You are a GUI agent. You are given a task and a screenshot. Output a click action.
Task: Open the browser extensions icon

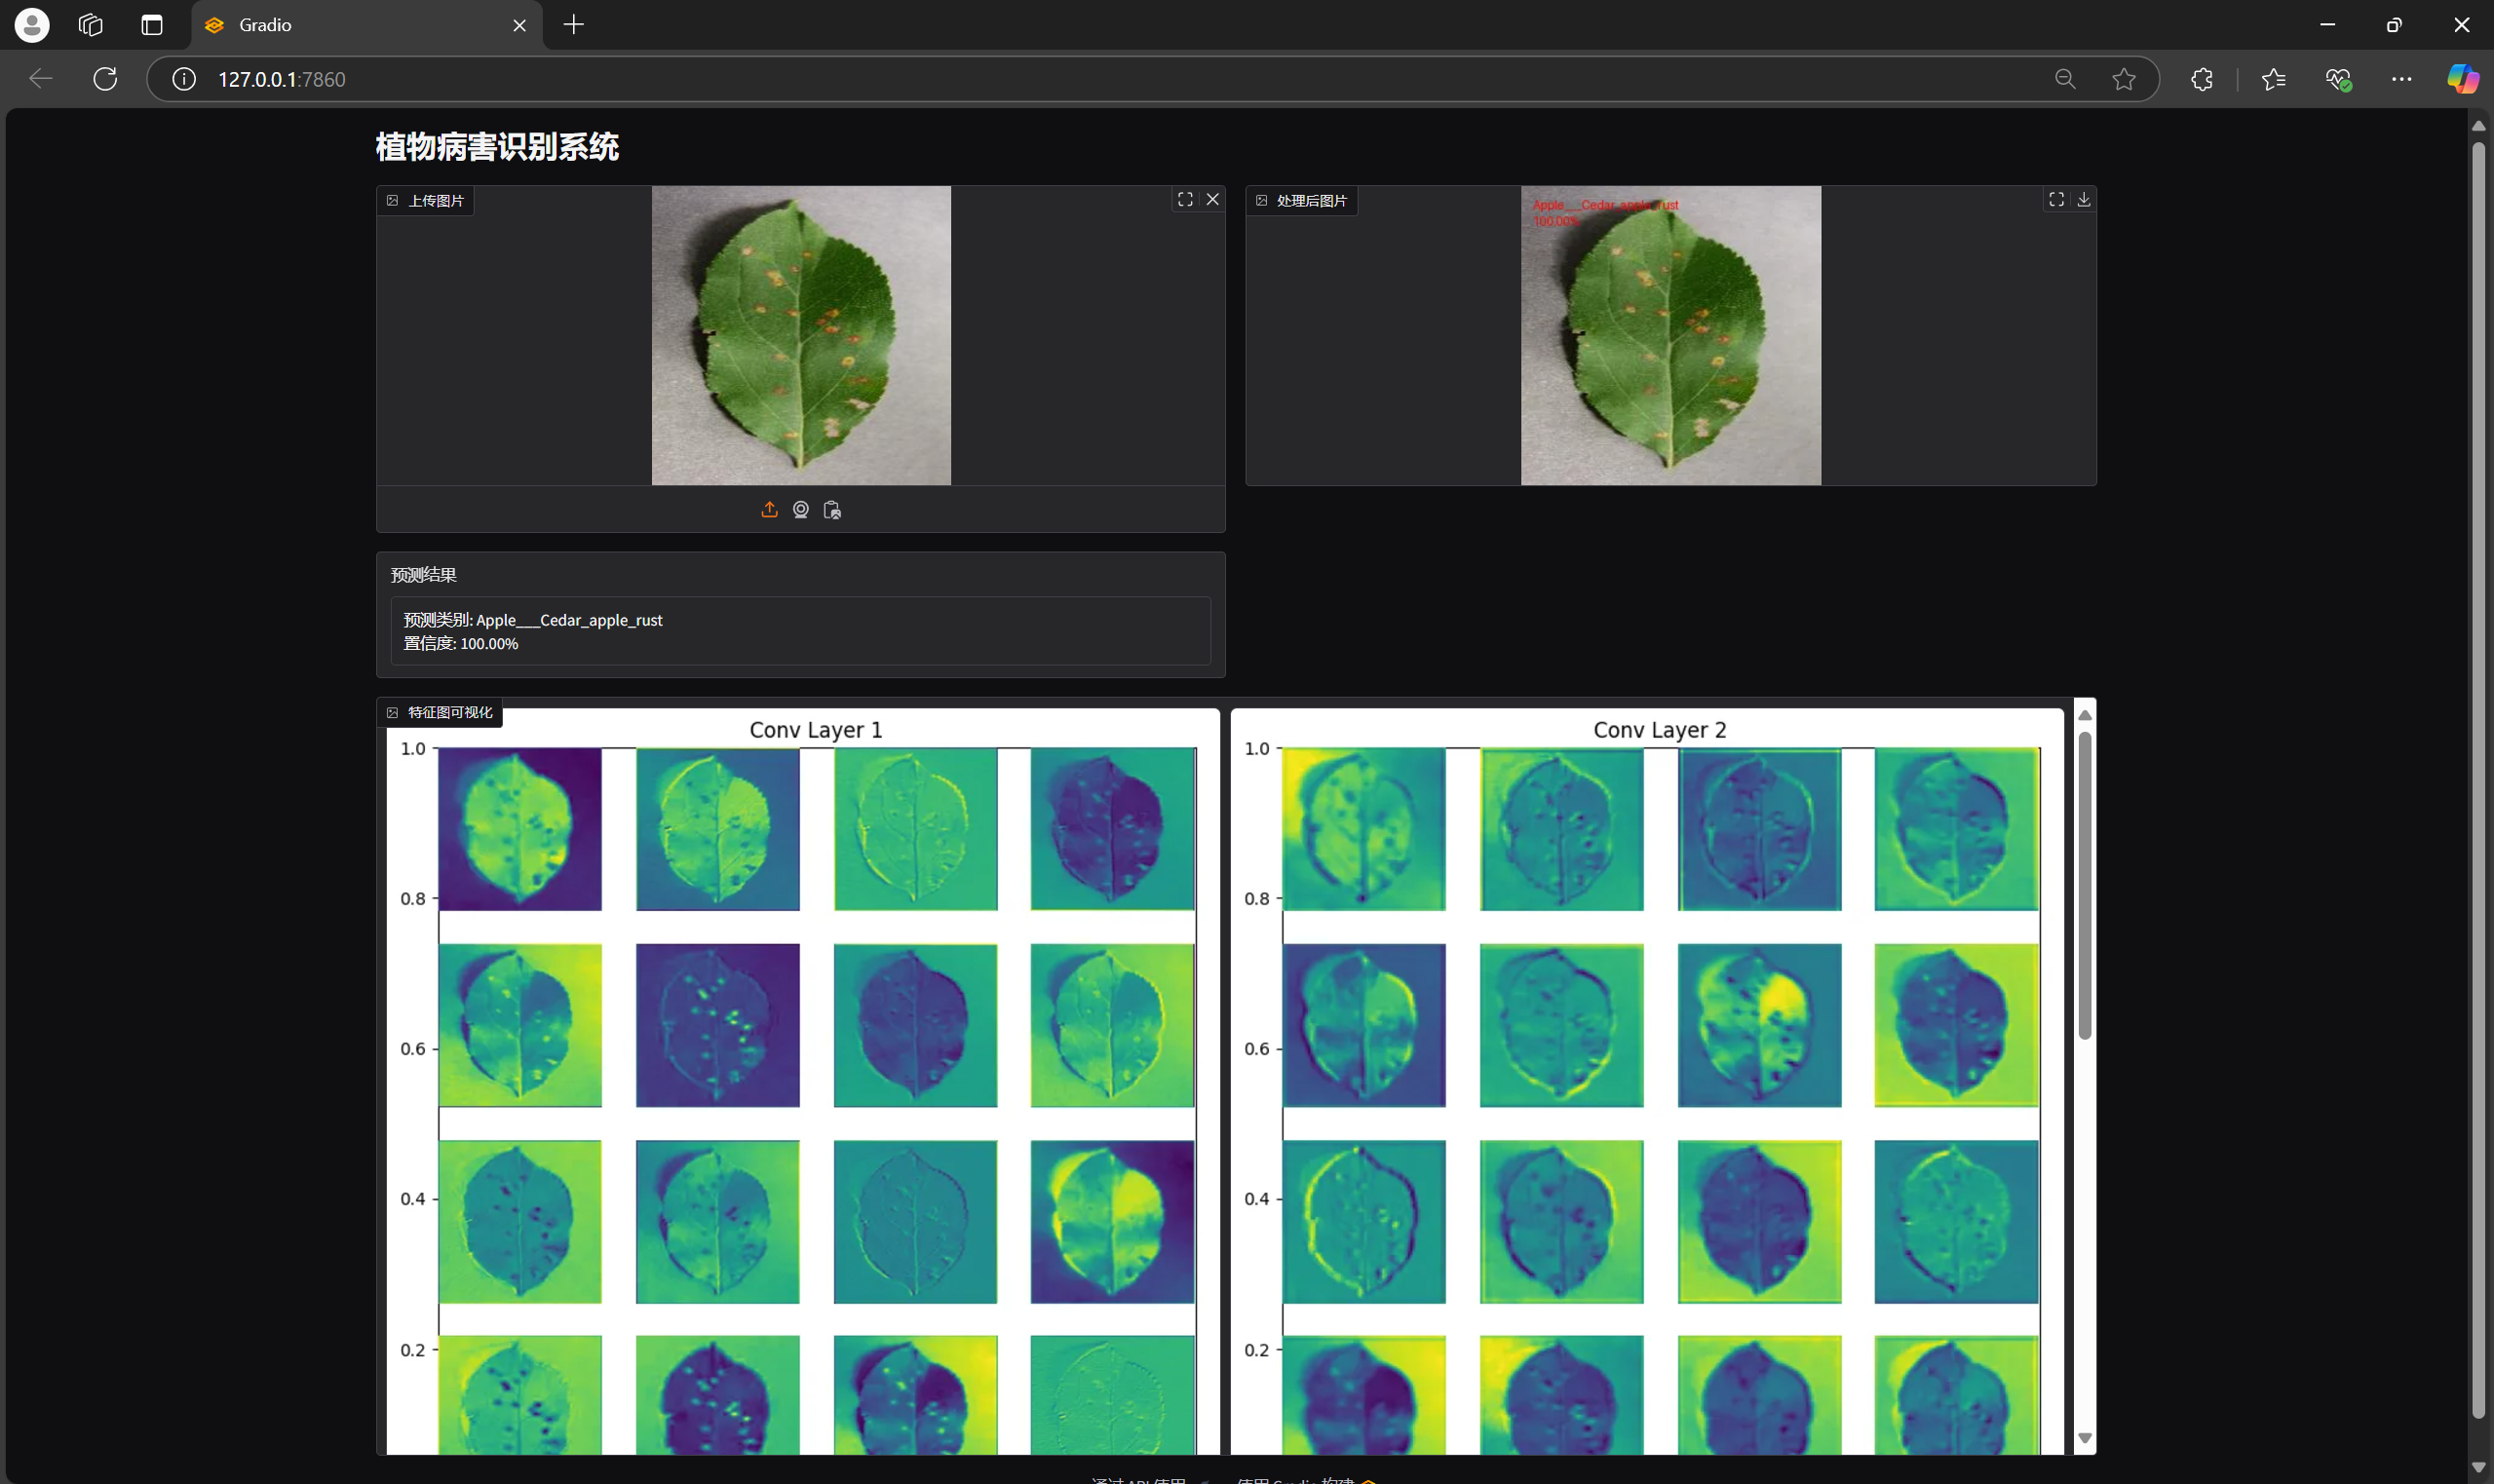[x=2201, y=79]
